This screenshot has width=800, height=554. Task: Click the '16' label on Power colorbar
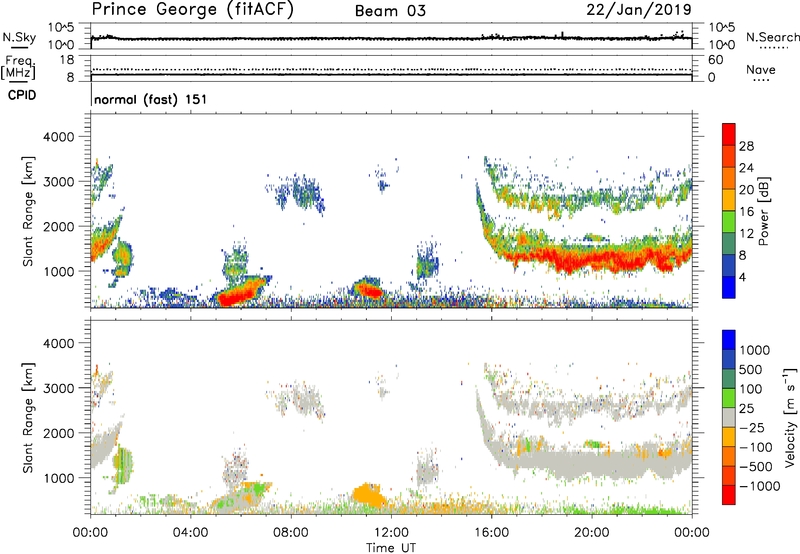(x=746, y=212)
